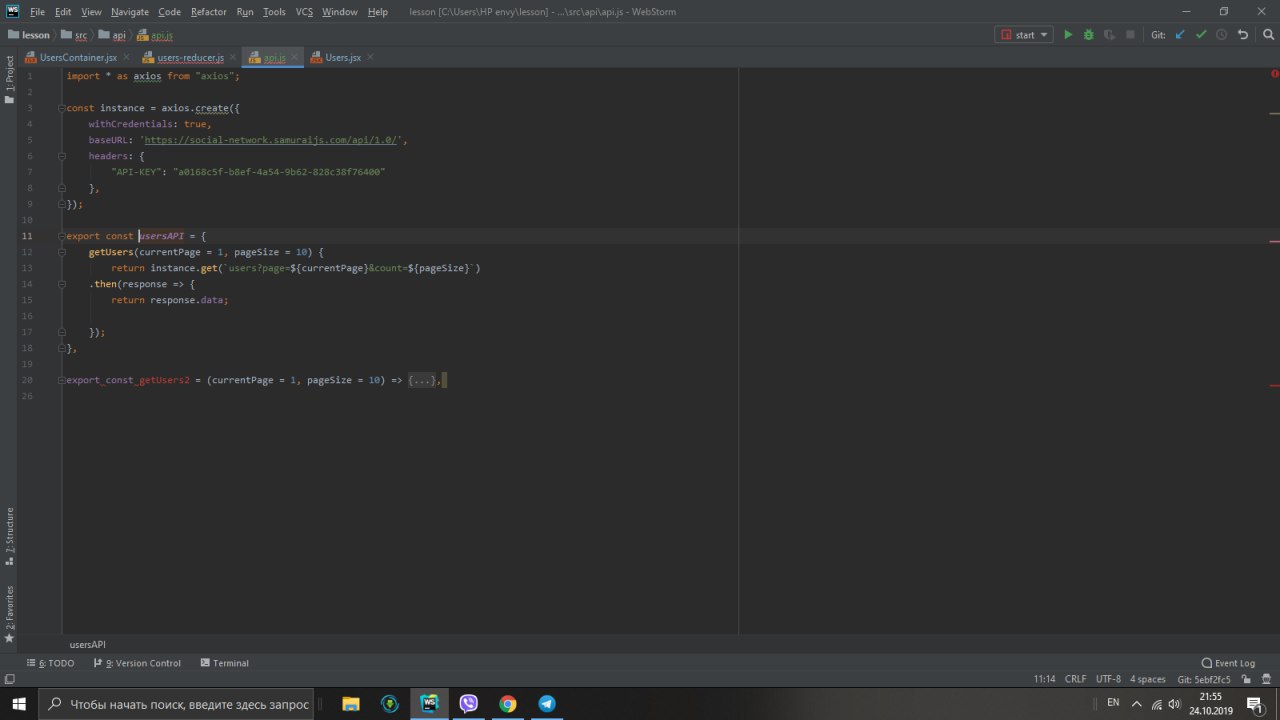Close the UsersContainer.jsx tab

click(126, 58)
